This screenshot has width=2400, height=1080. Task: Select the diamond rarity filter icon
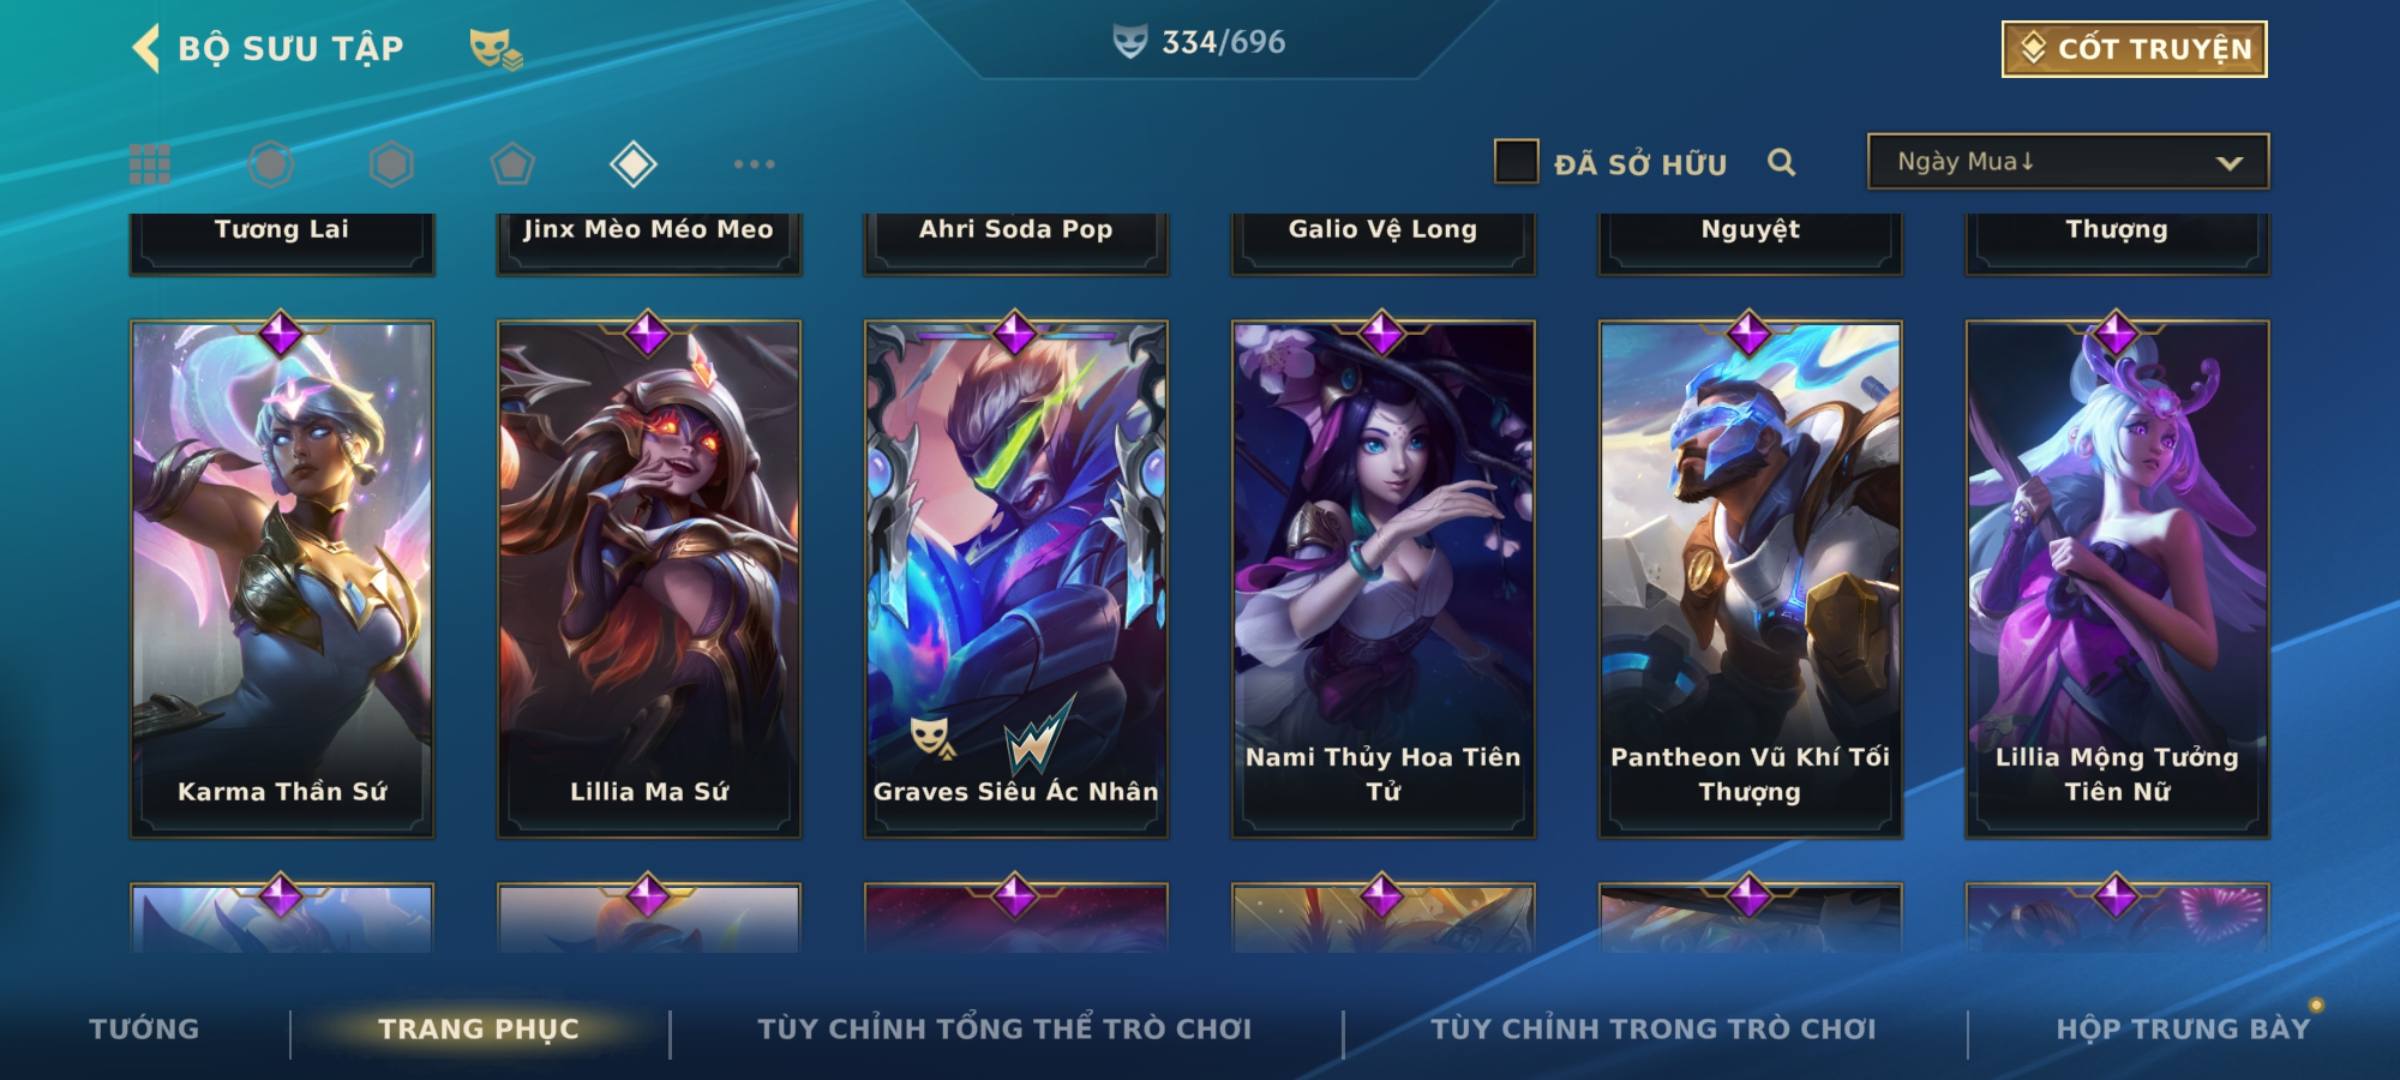pyautogui.click(x=633, y=164)
